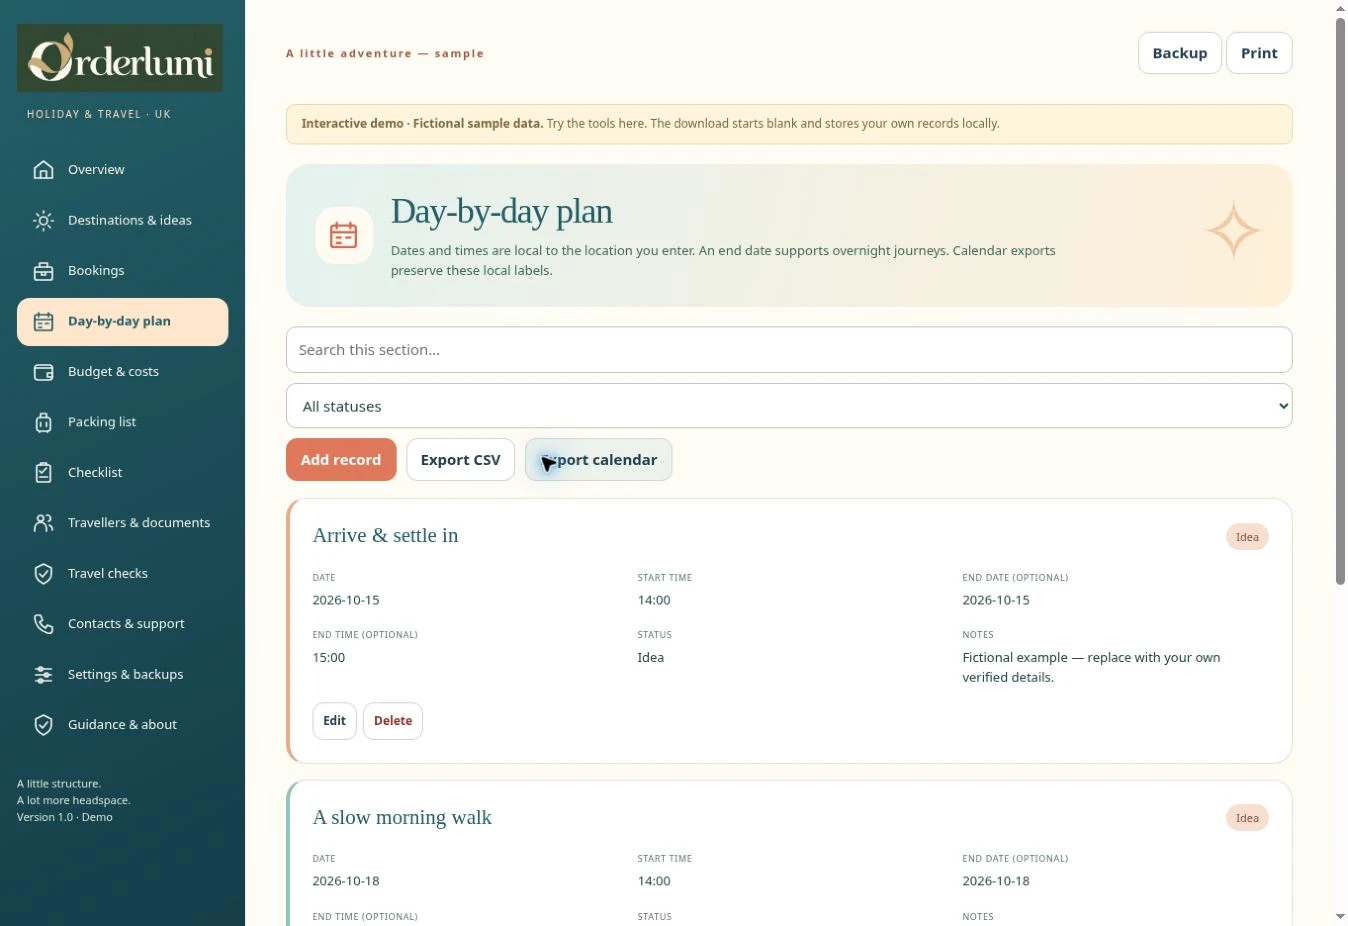Click the sliders icon for Settings & backups
Screen dimensions: 1348x926
click(x=43, y=675)
